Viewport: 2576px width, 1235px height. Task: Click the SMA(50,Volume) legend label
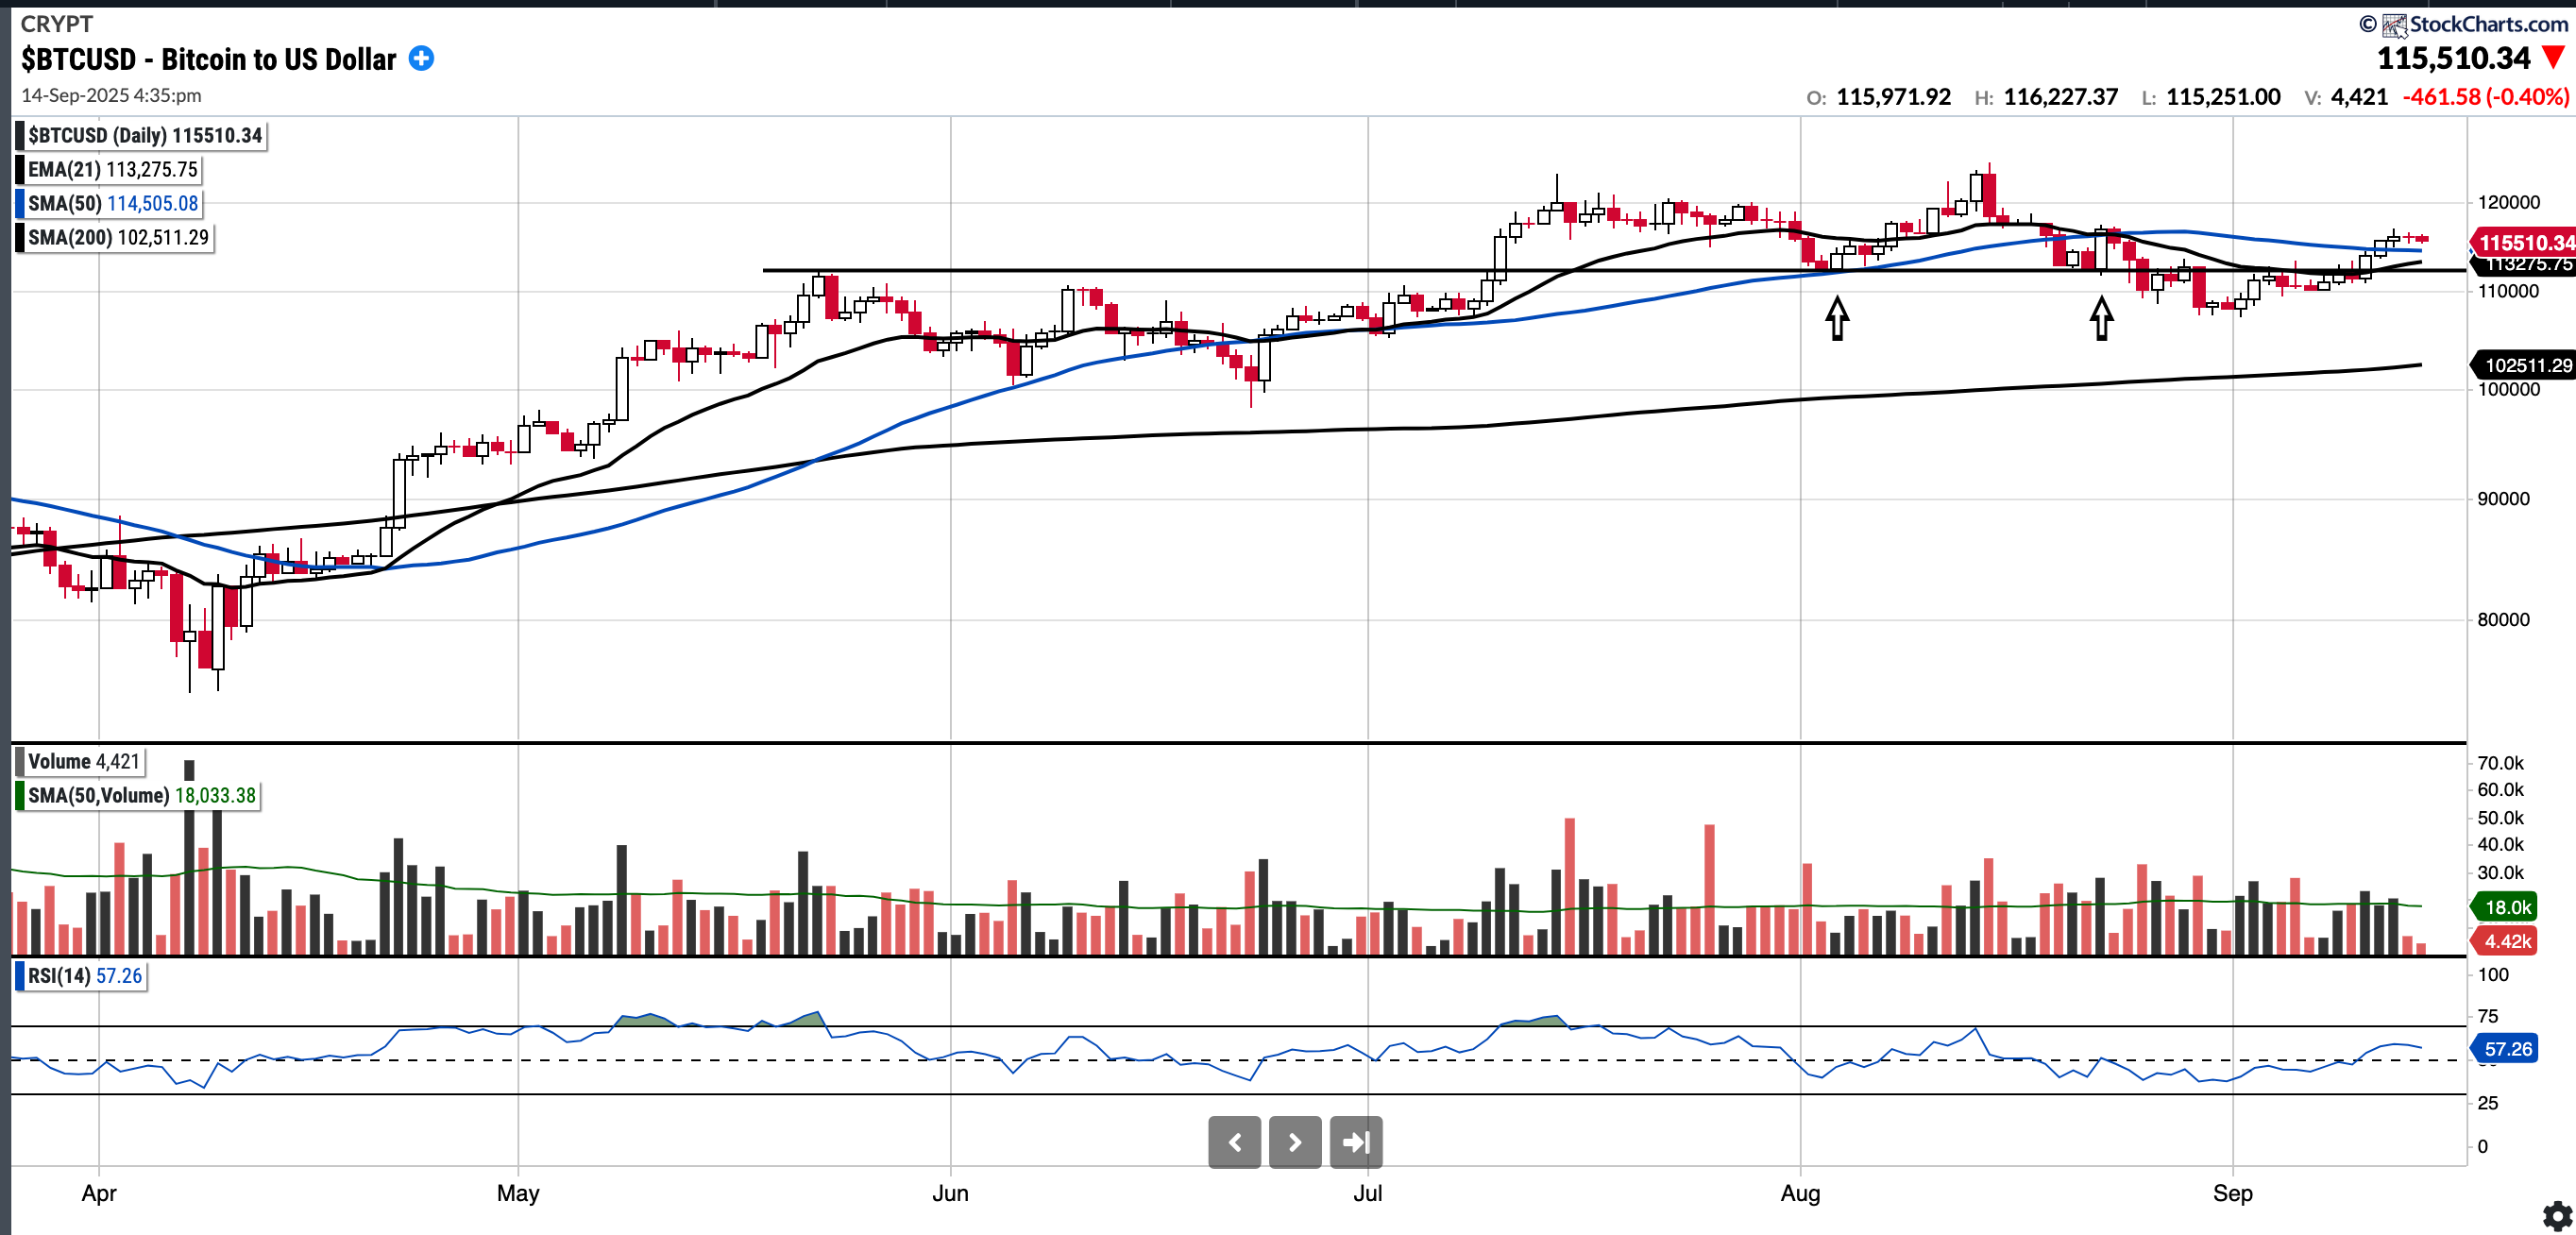[141, 795]
